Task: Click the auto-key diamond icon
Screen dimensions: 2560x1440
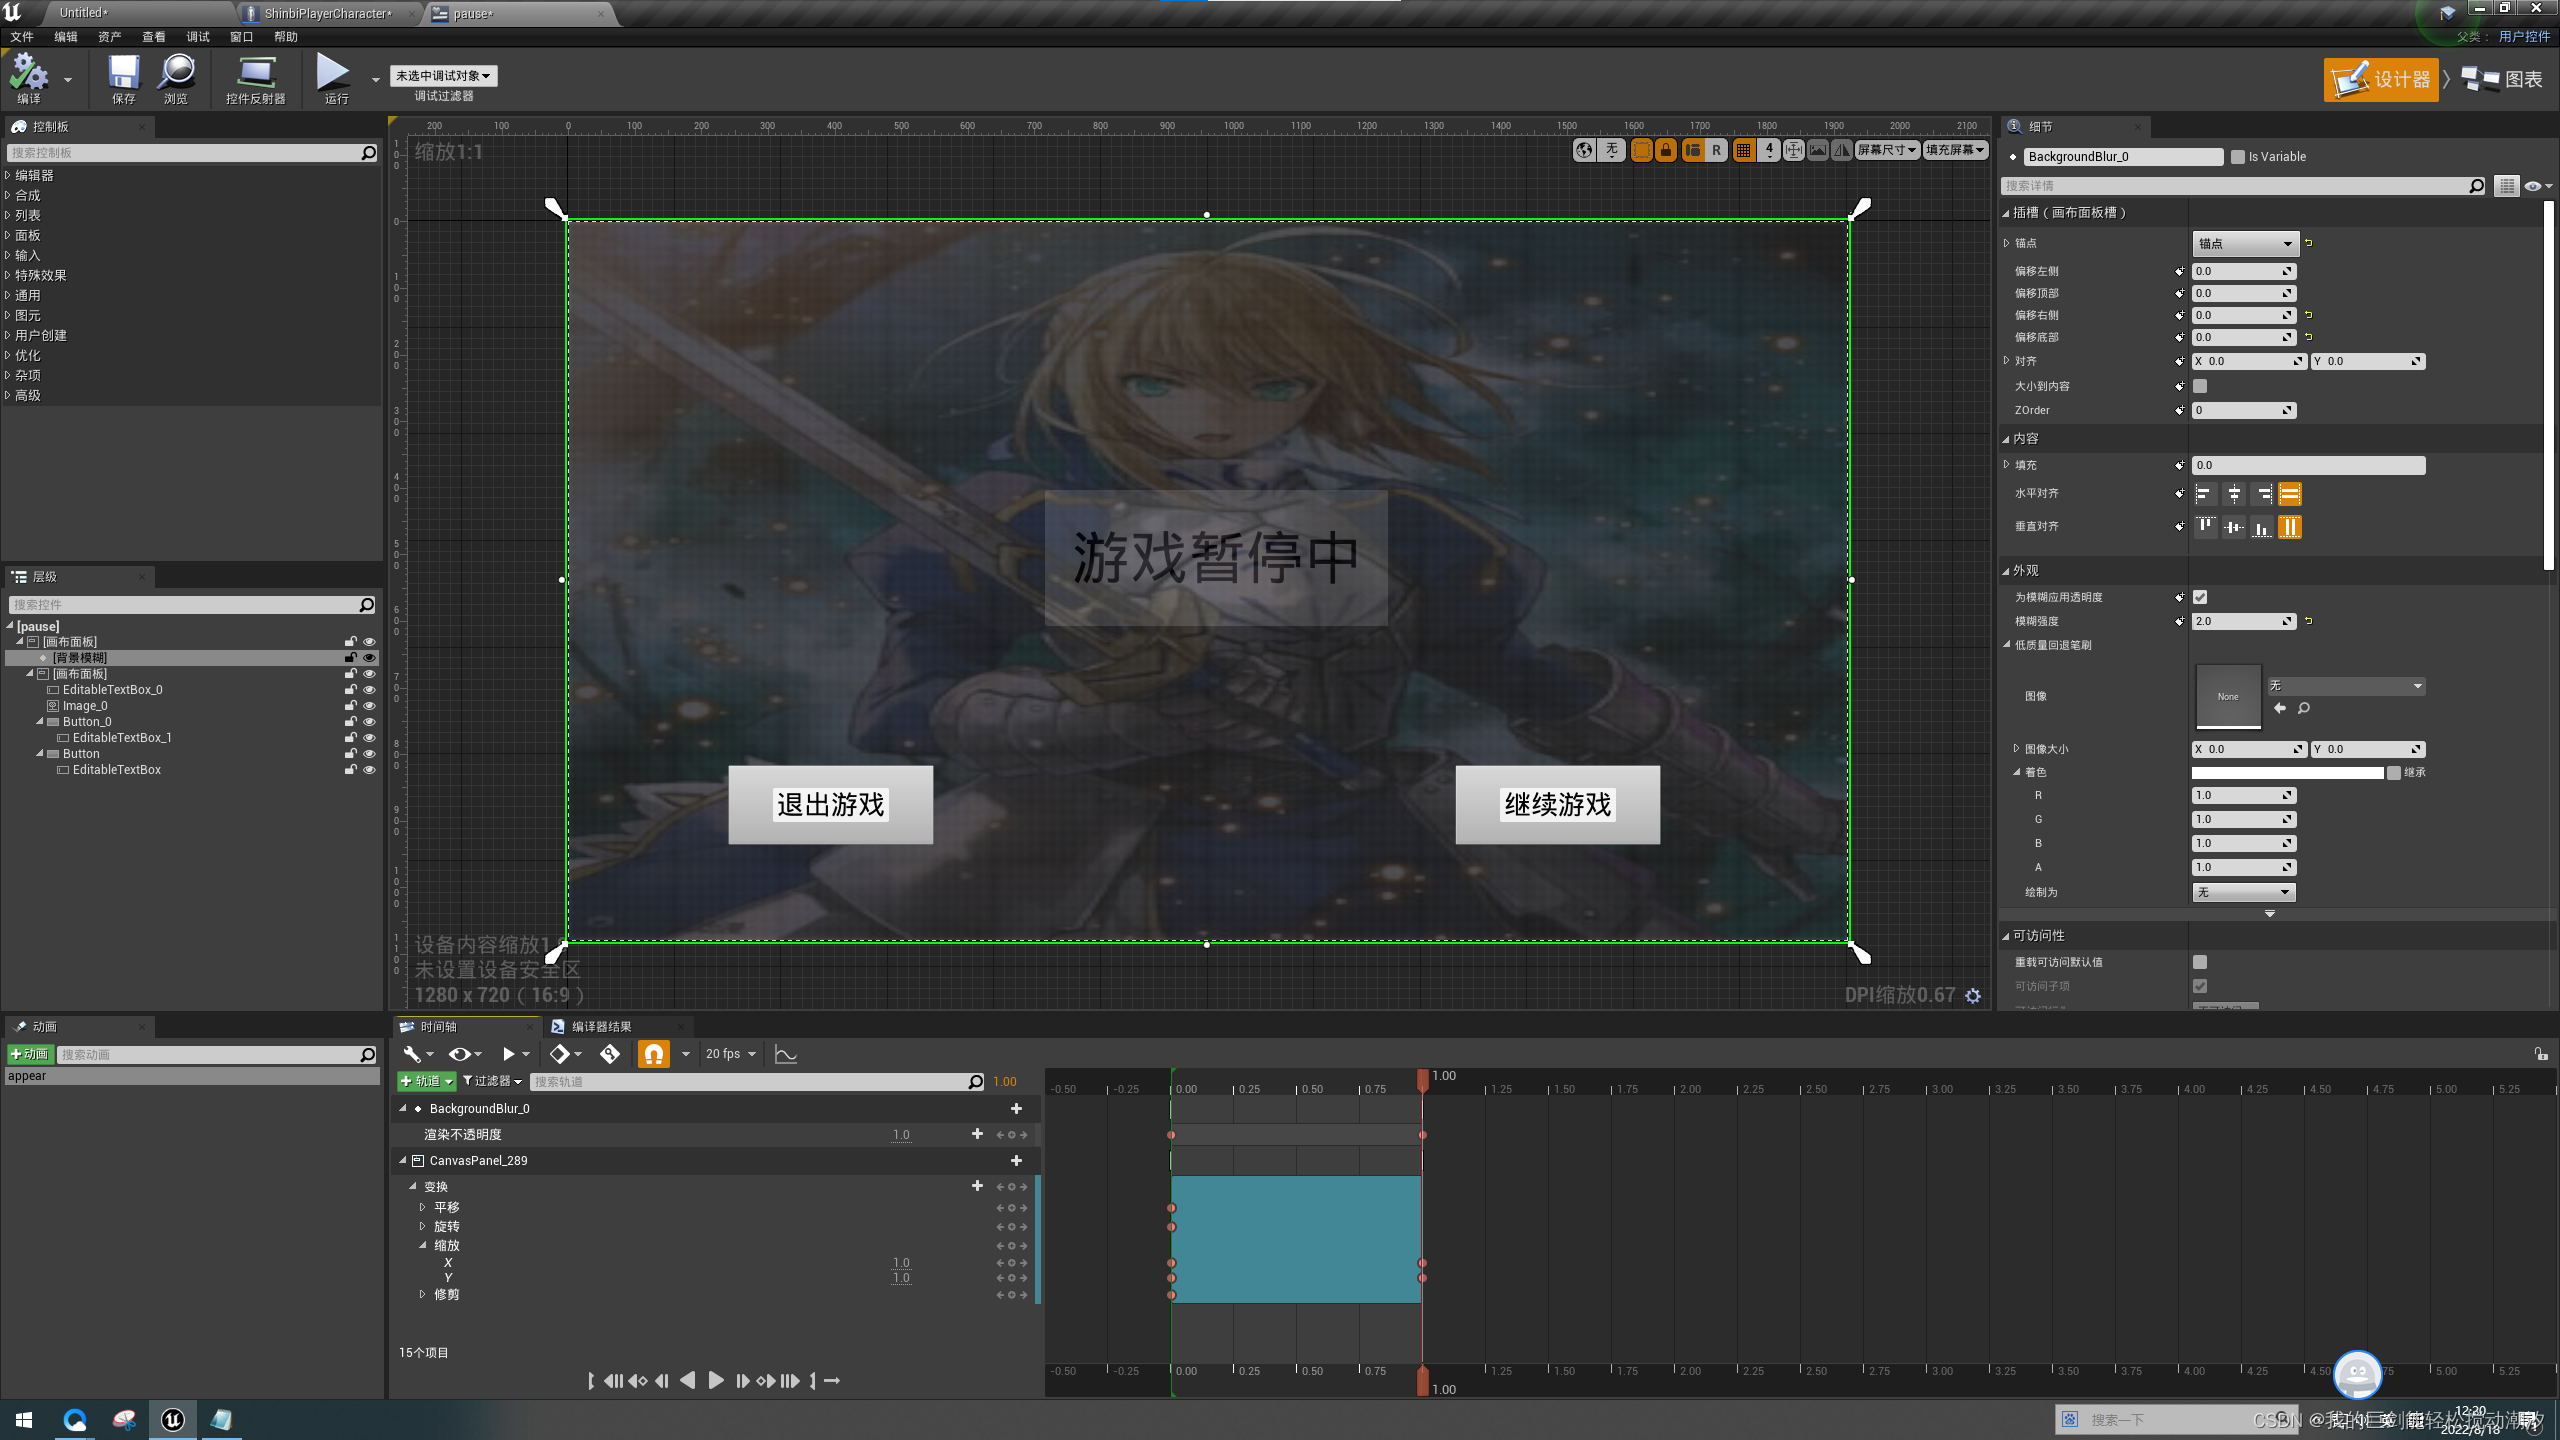Action: pyautogui.click(x=610, y=1054)
